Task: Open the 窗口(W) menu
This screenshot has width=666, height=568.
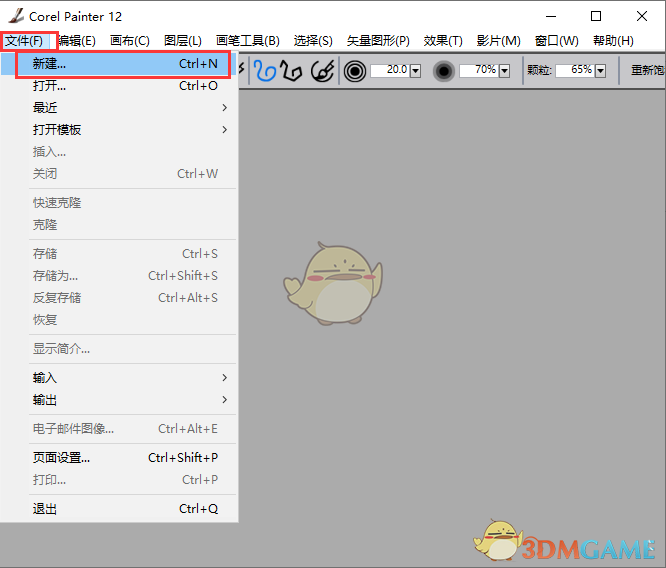Action: pyautogui.click(x=556, y=41)
